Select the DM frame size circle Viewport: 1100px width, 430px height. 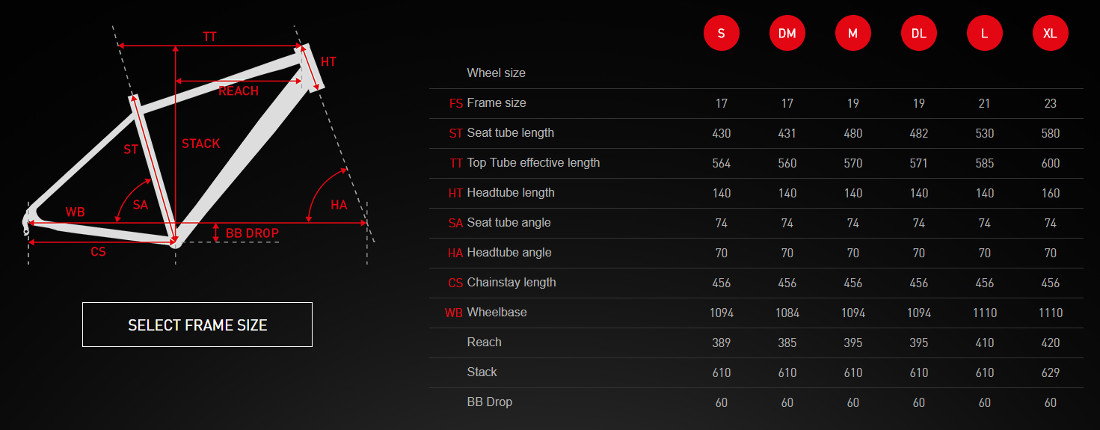(x=787, y=33)
